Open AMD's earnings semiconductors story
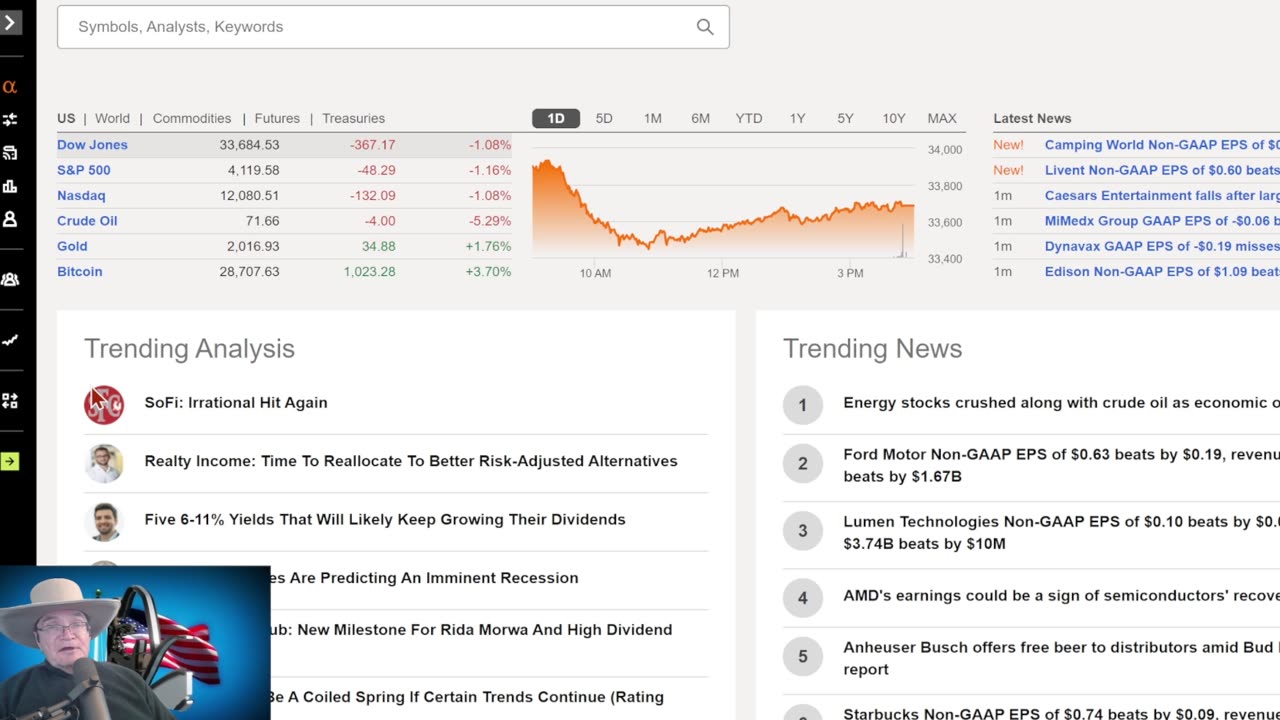The image size is (1280, 720). click(1061, 596)
